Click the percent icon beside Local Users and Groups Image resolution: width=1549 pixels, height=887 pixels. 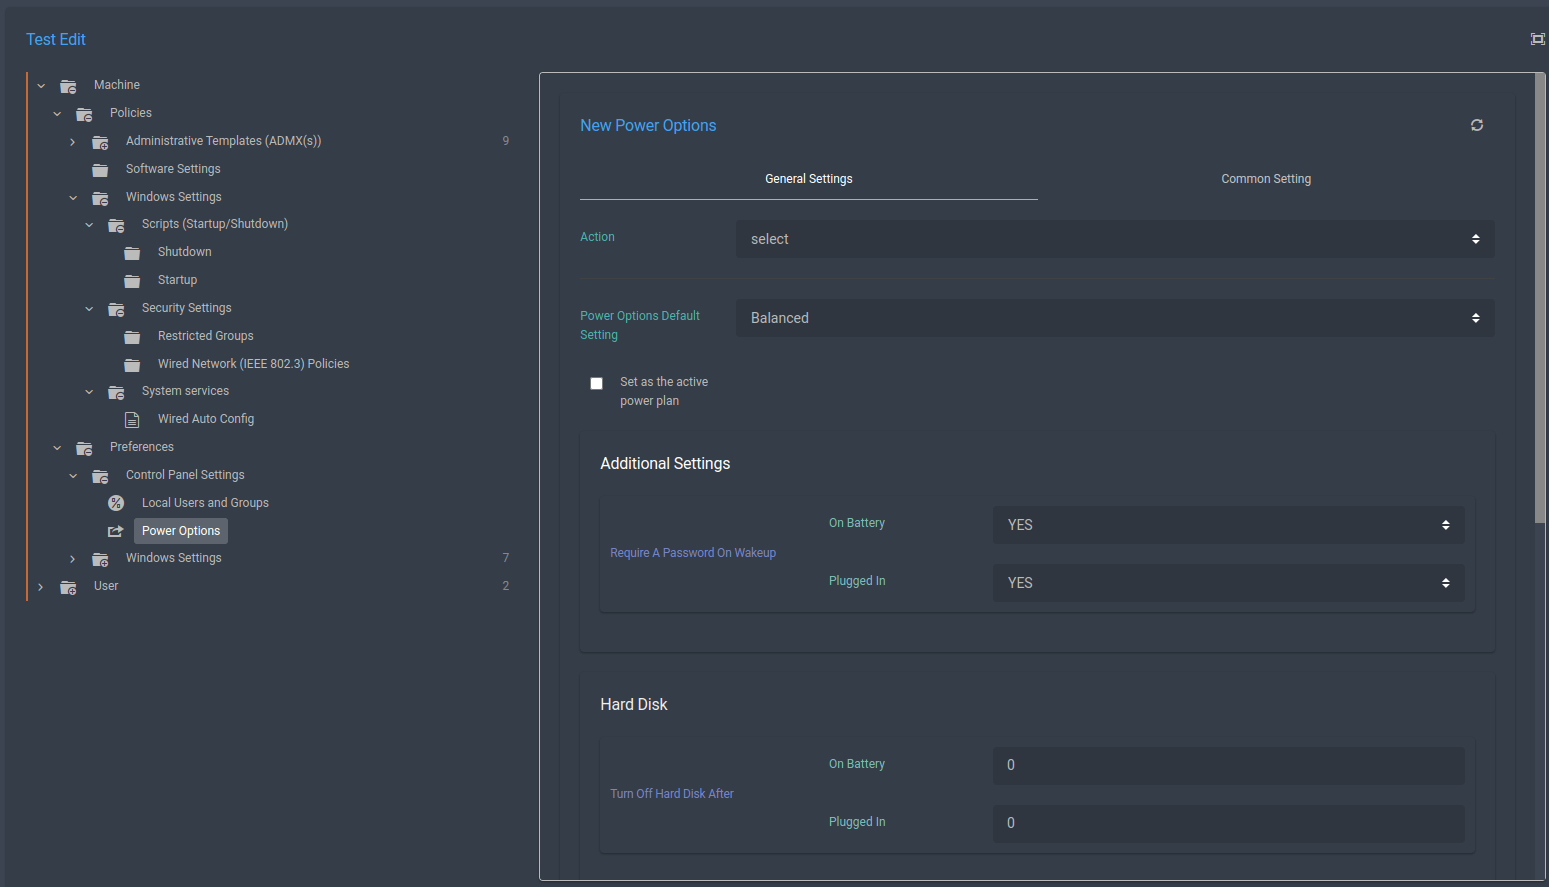pyautogui.click(x=116, y=502)
